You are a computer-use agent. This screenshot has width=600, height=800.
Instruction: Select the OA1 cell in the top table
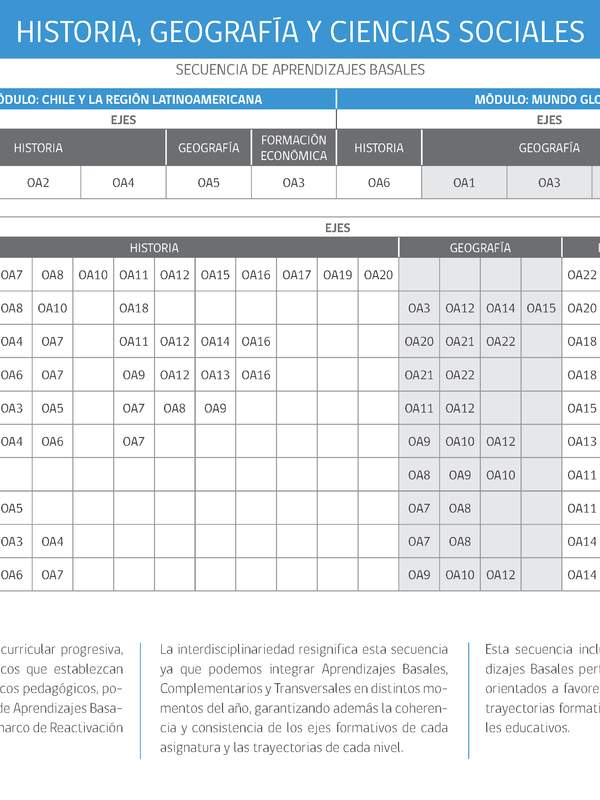pos(464,183)
